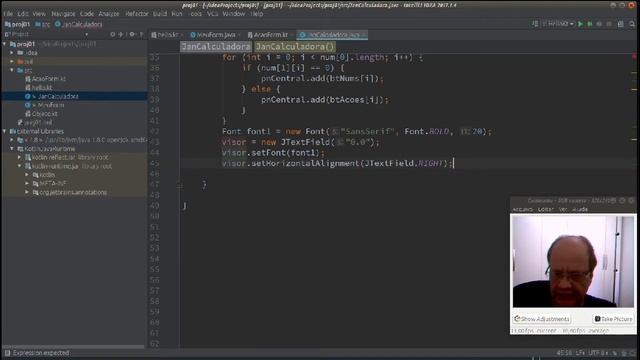The image size is (640, 360).
Task: Switch to the MeuForm.java editor tab
Action: pyautogui.click(x=215, y=35)
